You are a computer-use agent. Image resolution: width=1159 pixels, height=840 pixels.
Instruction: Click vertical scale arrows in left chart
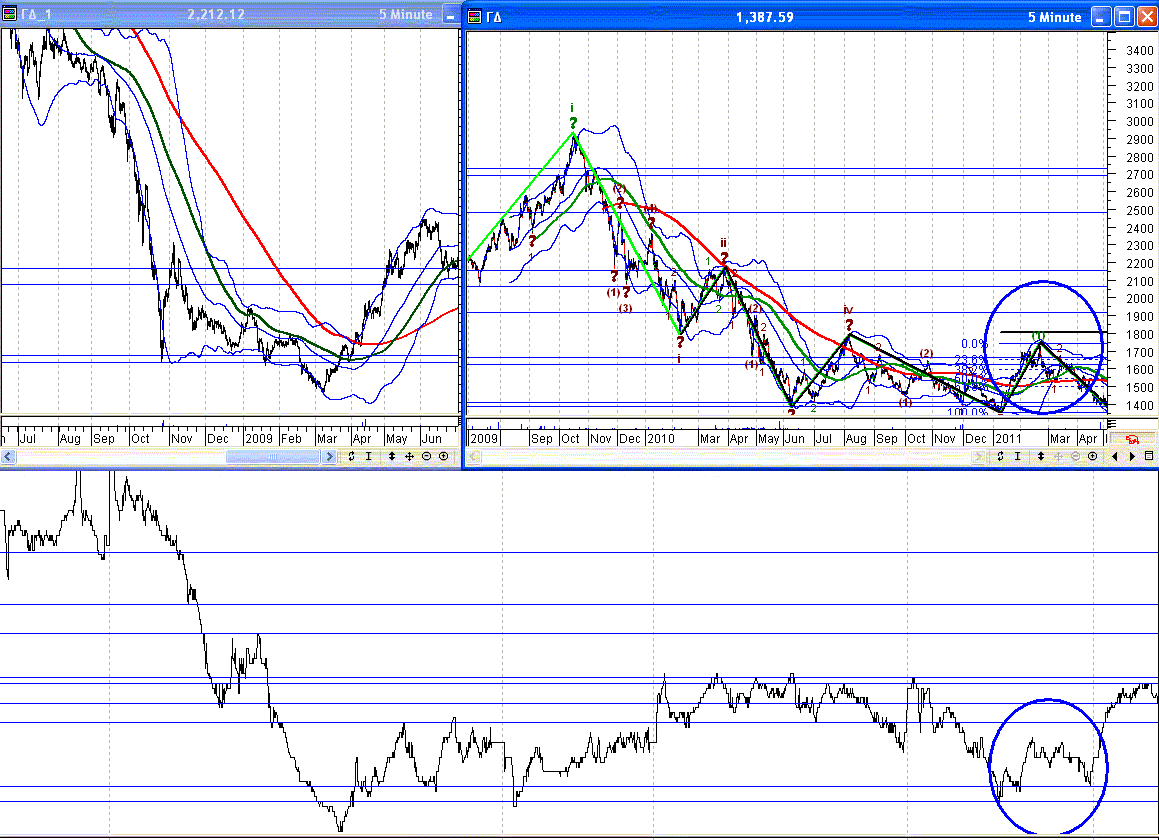(x=392, y=456)
